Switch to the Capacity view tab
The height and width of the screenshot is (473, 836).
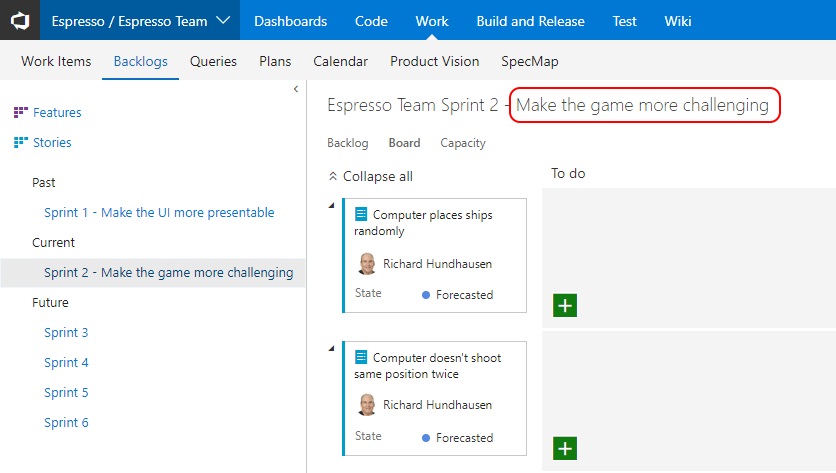[463, 143]
